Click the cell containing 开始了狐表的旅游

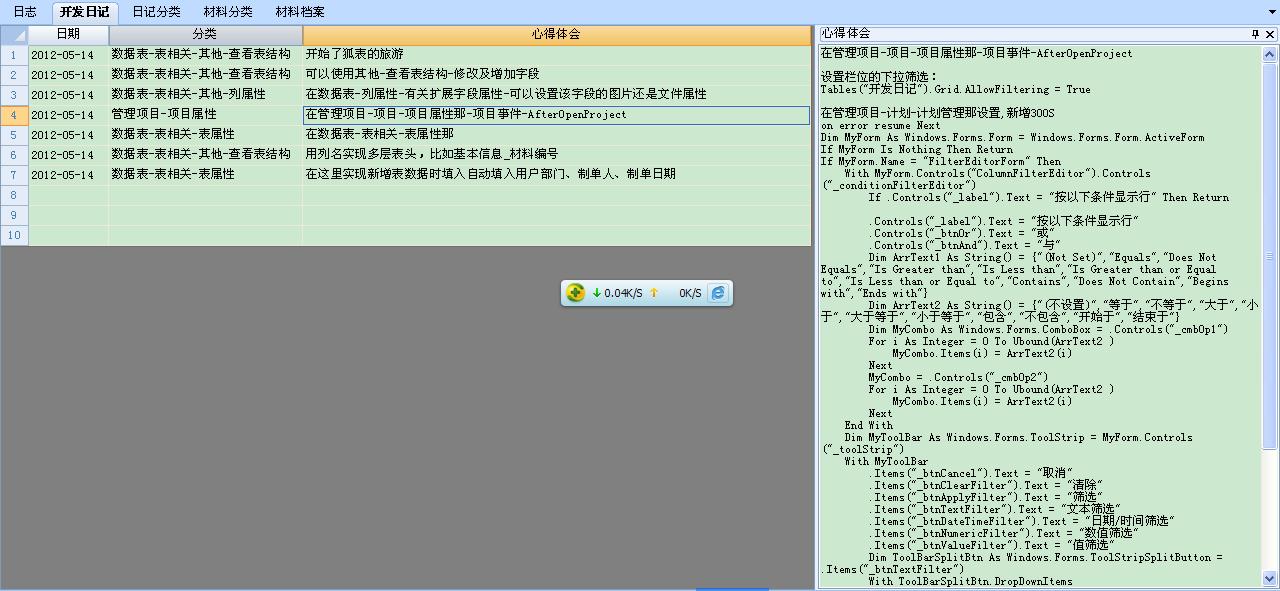coord(355,55)
